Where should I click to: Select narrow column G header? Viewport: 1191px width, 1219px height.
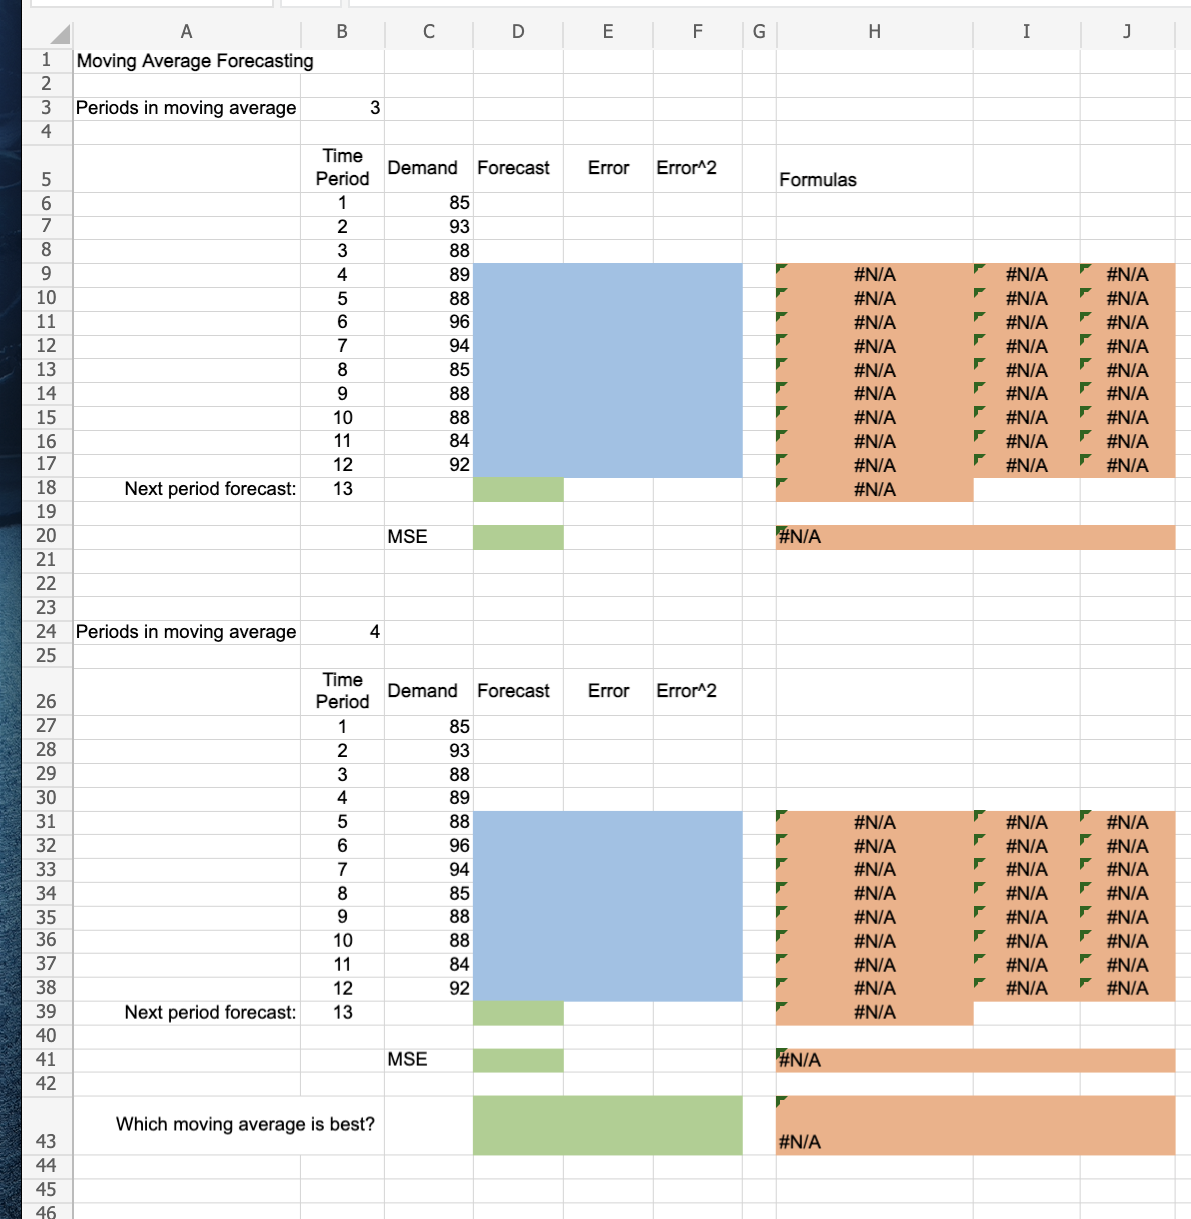(x=759, y=32)
